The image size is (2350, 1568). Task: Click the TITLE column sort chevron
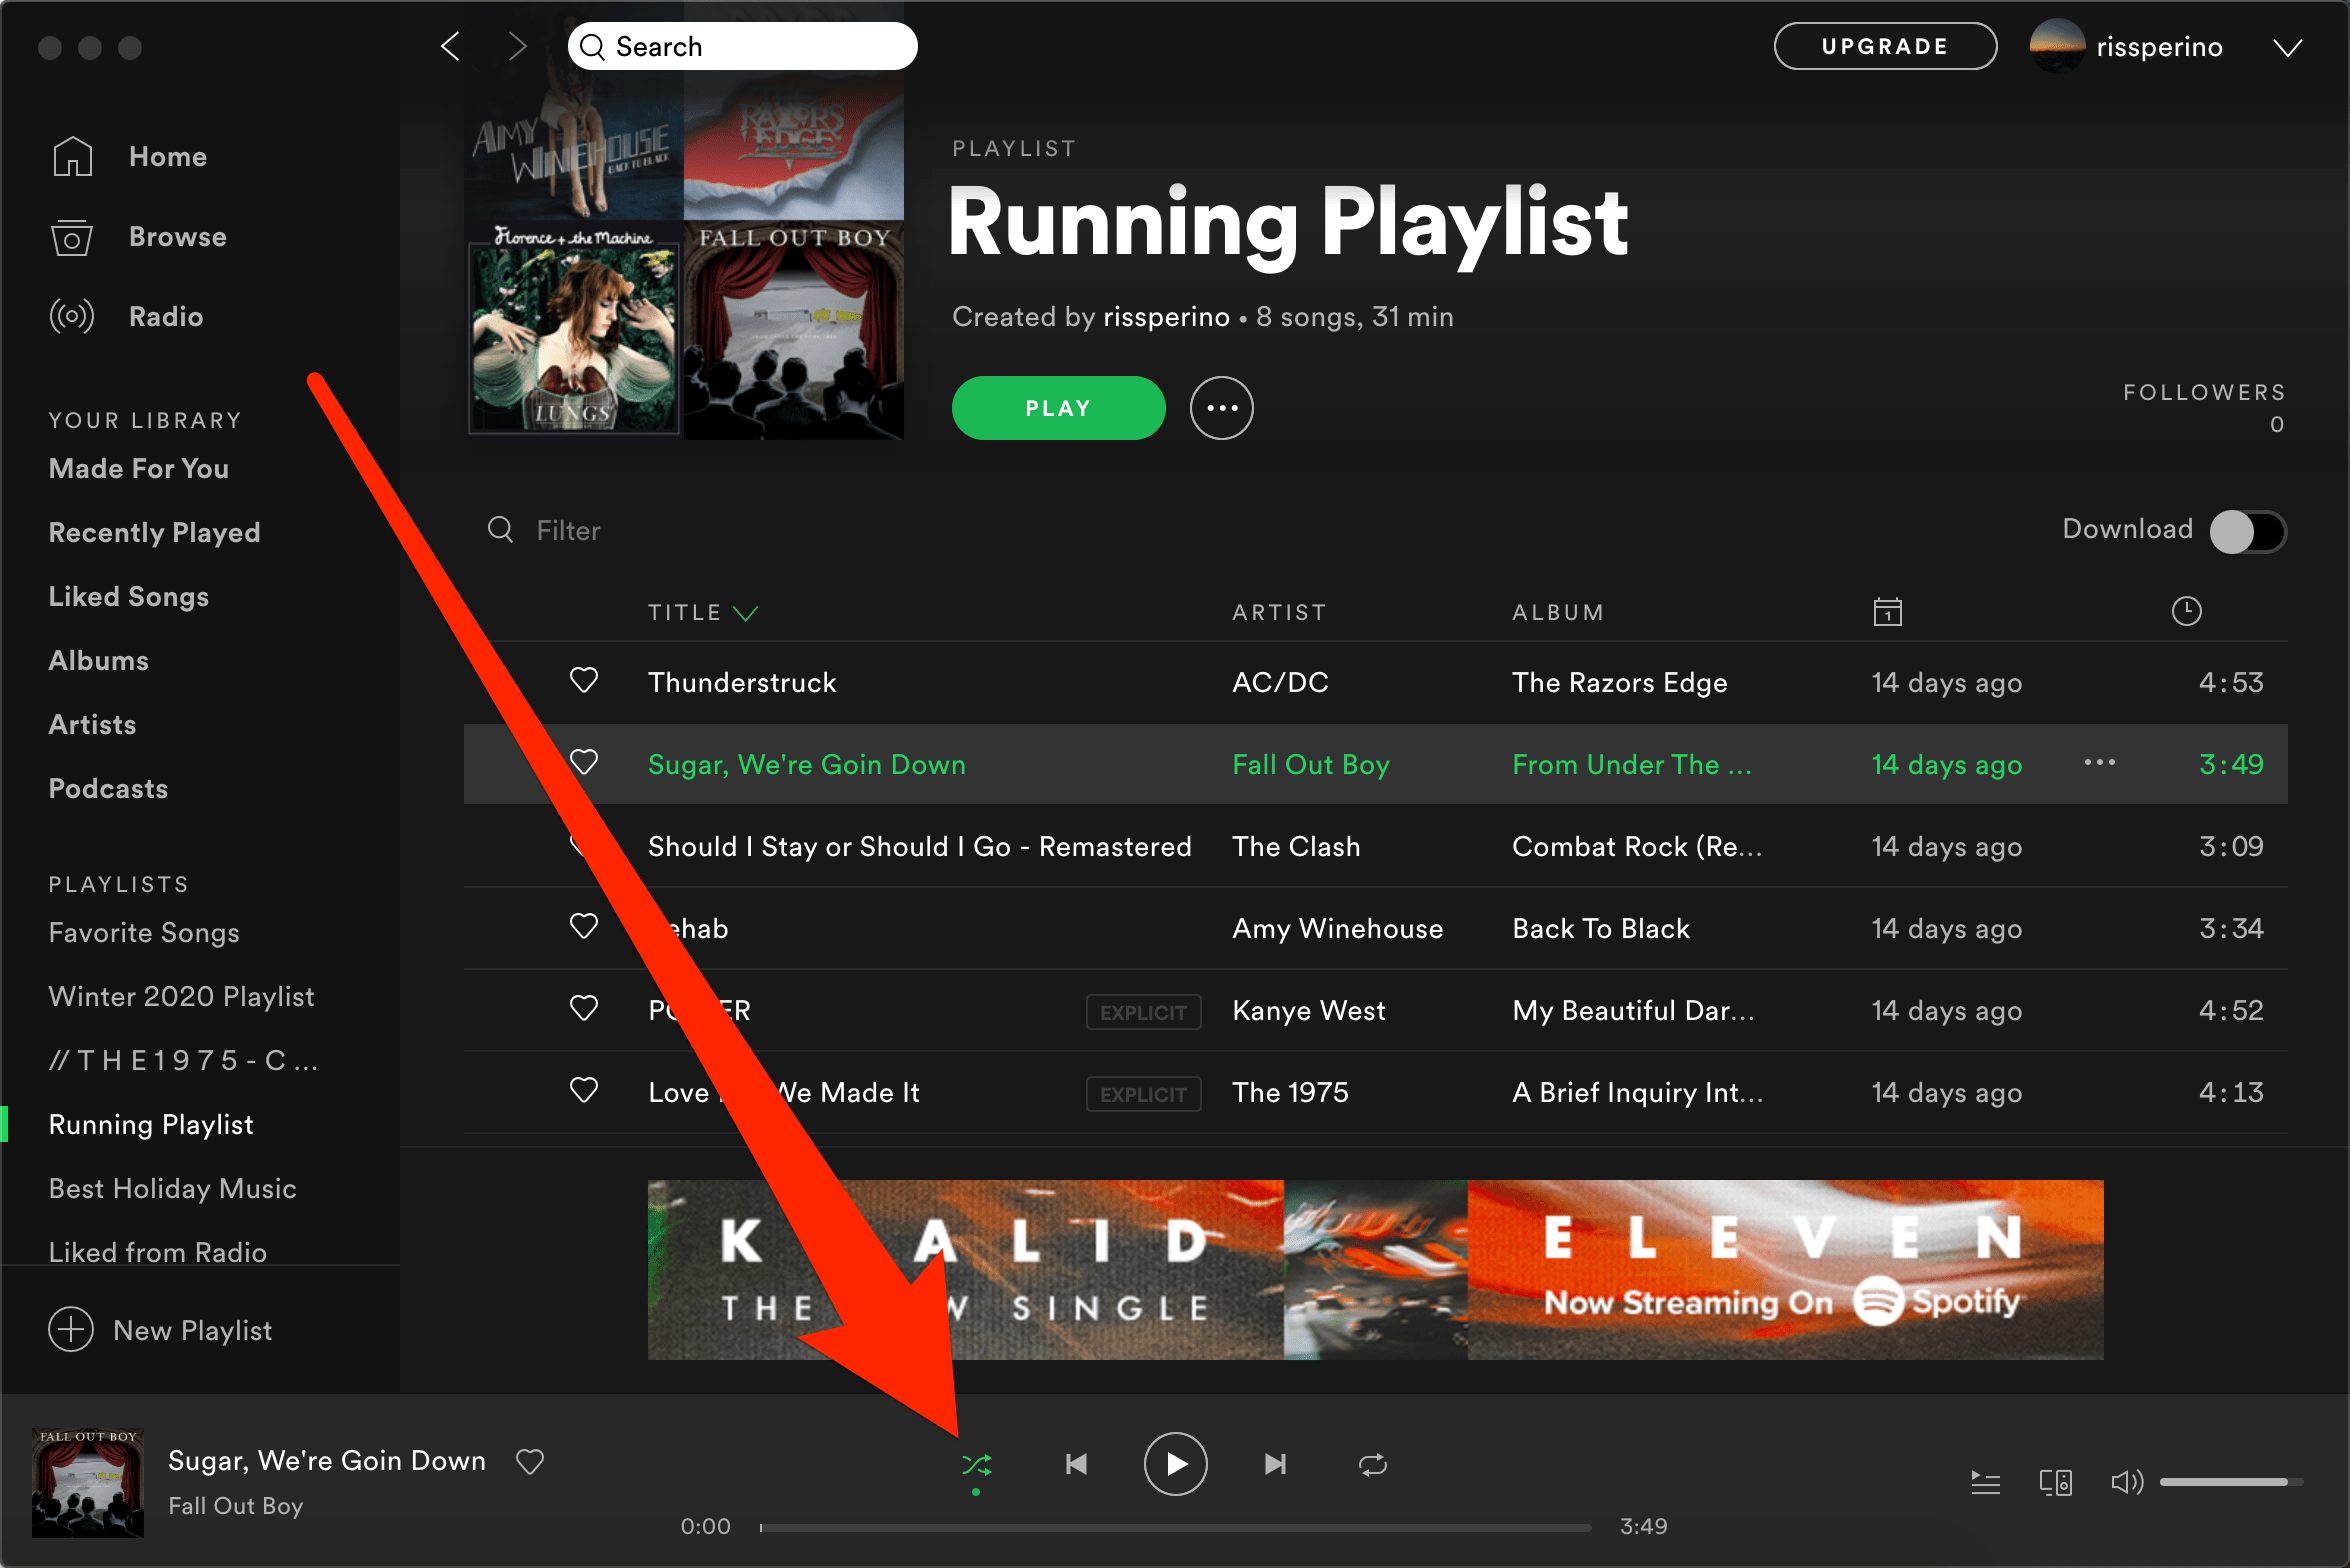coord(746,613)
